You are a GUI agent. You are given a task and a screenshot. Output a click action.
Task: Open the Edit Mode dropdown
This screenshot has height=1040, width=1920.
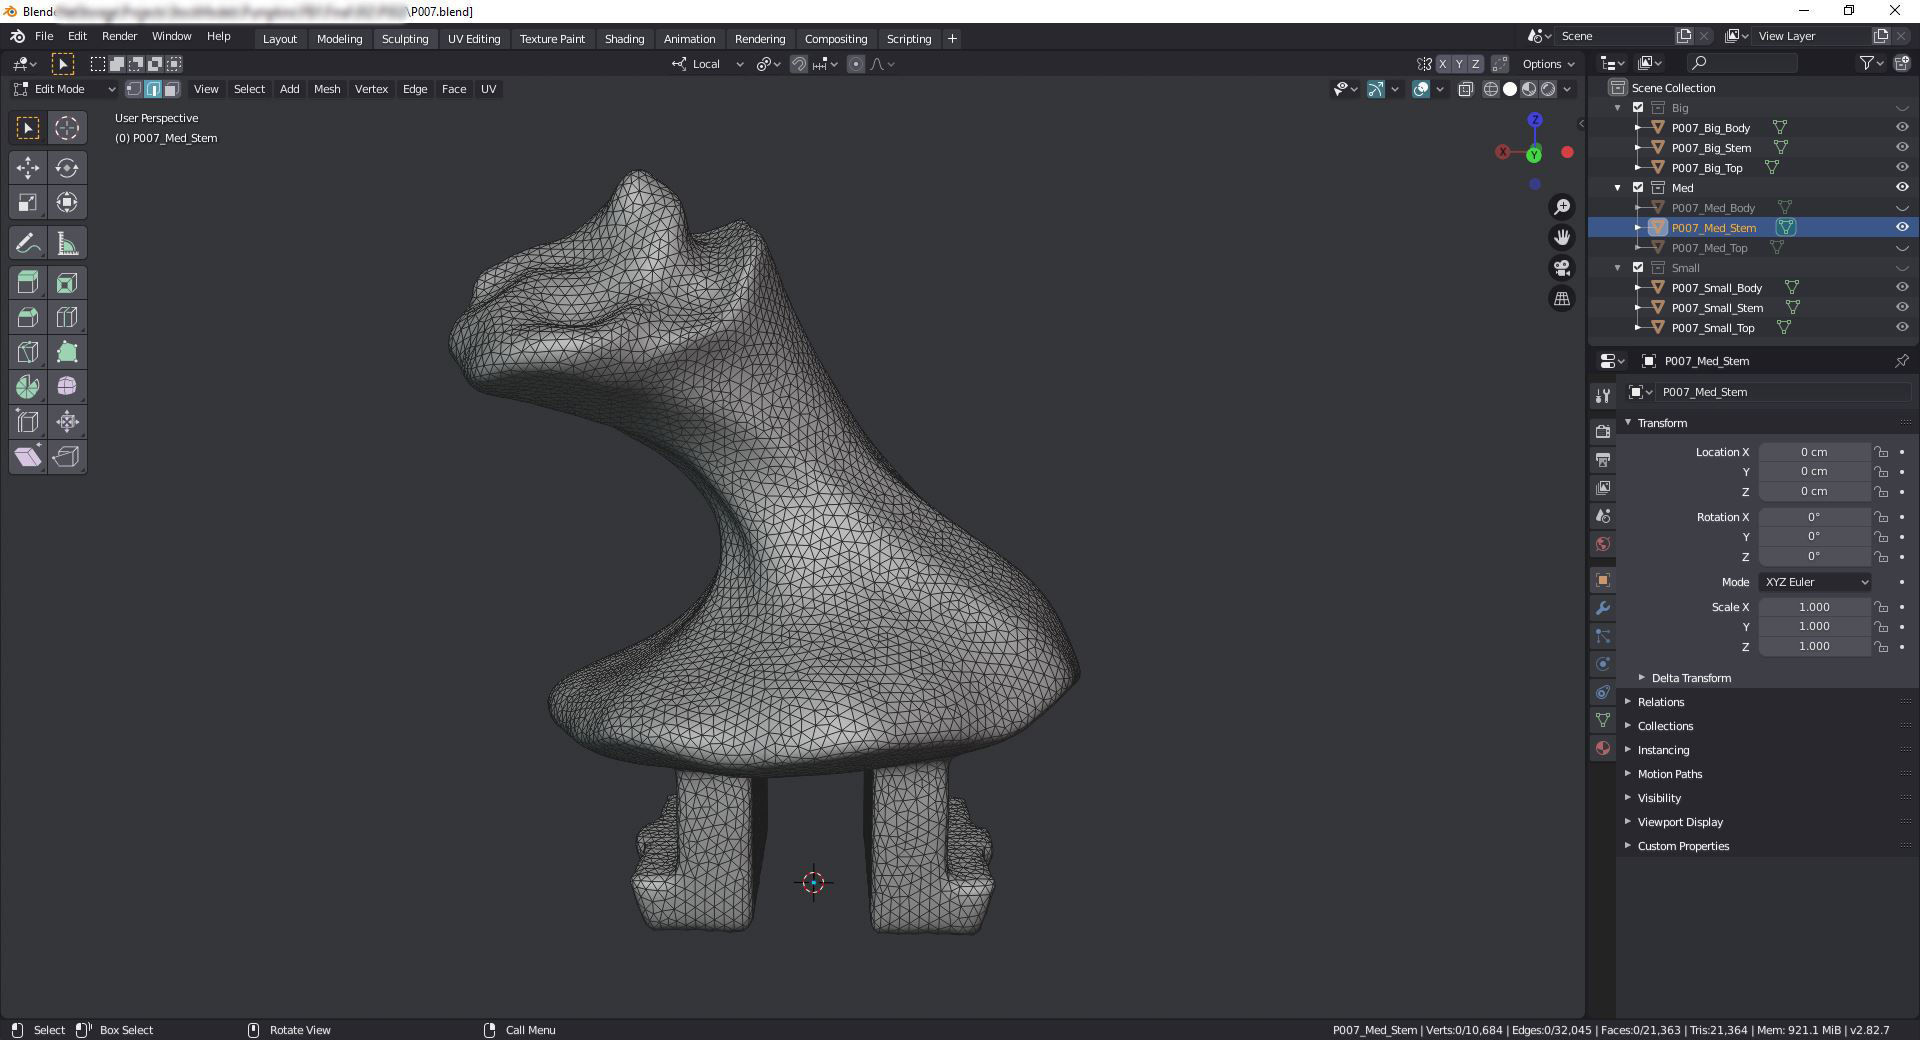click(65, 89)
